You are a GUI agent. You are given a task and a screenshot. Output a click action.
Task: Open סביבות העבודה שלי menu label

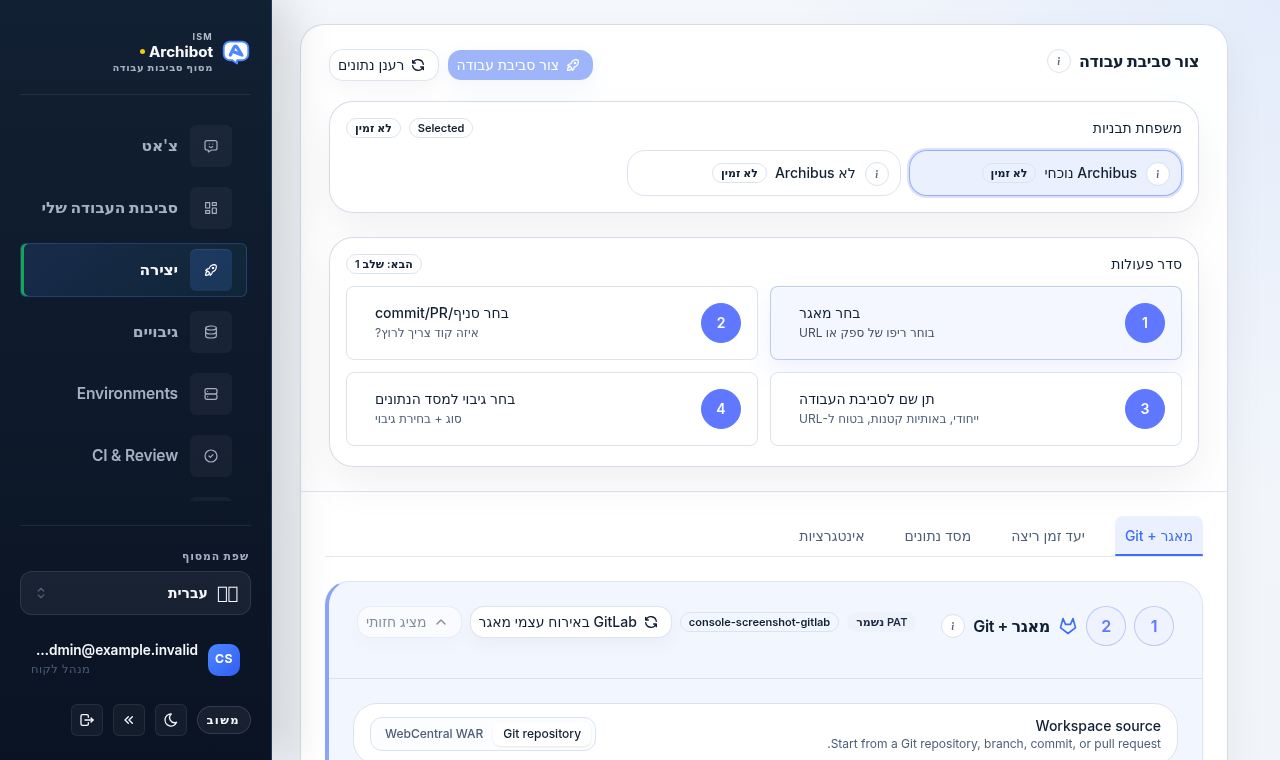[110, 208]
